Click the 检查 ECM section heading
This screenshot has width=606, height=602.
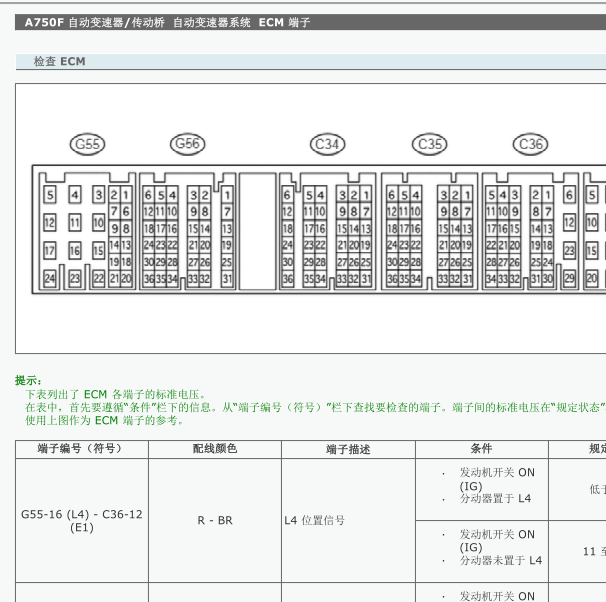pyautogui.click(x=60, y=61)
